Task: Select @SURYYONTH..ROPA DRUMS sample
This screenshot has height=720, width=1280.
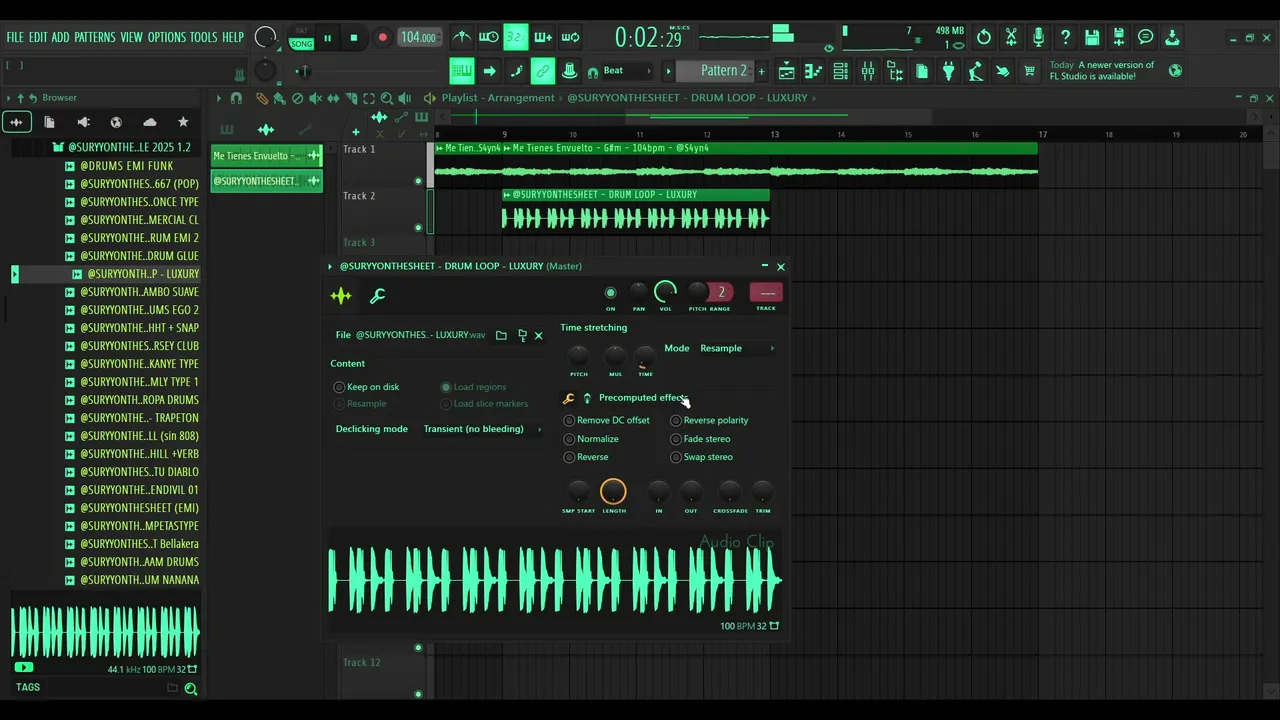Action: pyautogui.click(x=139, y=400)
